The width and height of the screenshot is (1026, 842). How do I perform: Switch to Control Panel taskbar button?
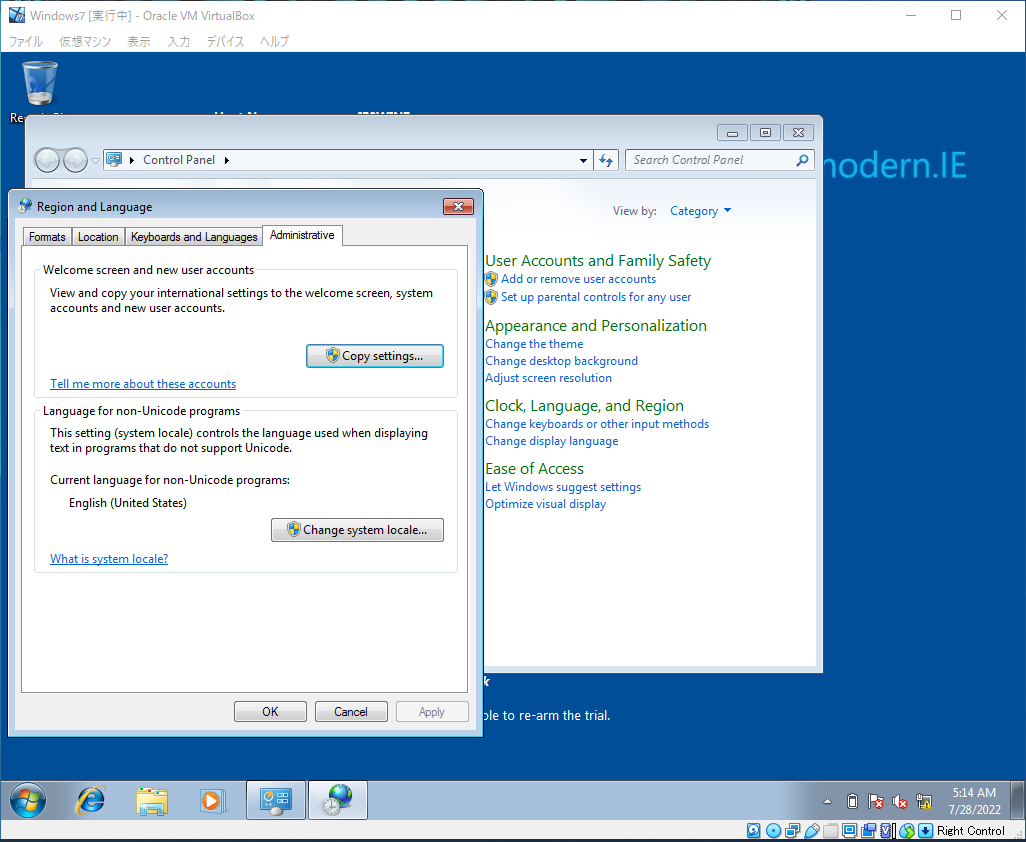pos(276,799)
